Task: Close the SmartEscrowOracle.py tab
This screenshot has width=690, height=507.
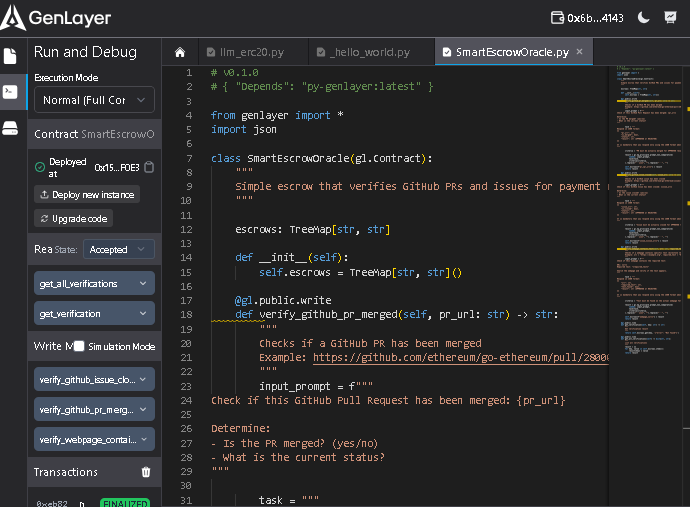Action: pyautogui.click(x=580, y=51)
